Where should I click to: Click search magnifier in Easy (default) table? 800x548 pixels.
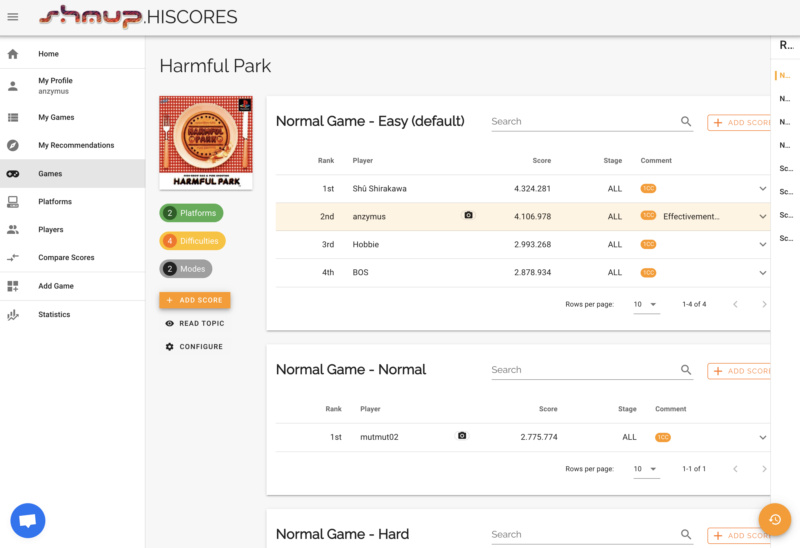686,121
